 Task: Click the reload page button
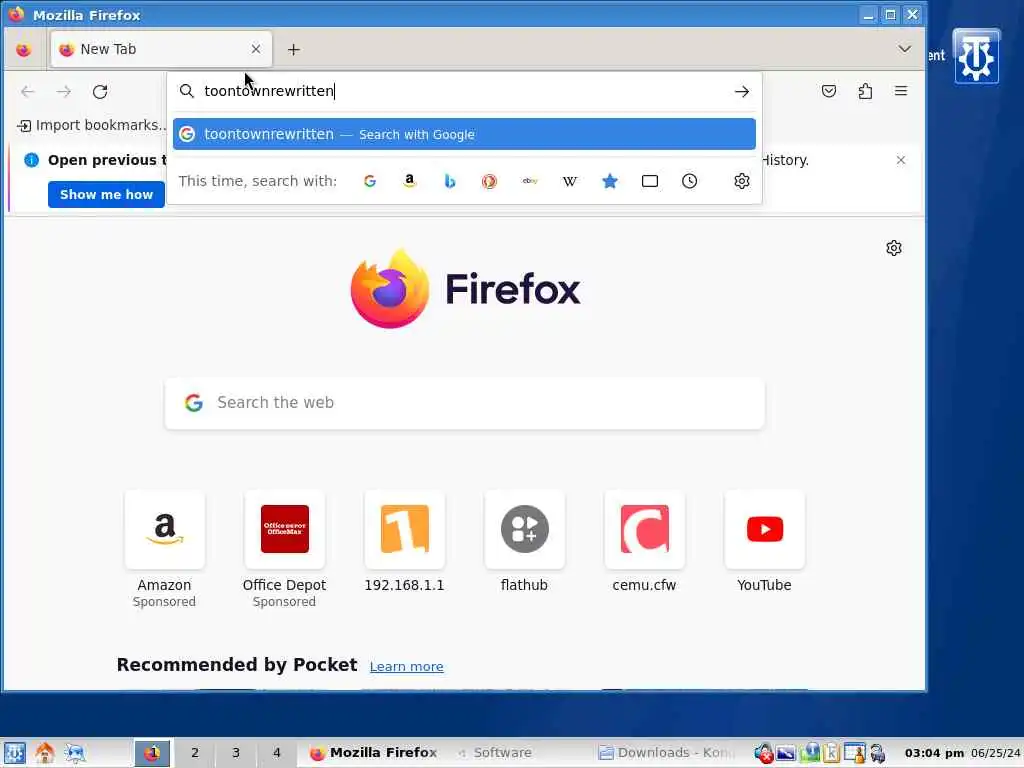click(100, 91)
